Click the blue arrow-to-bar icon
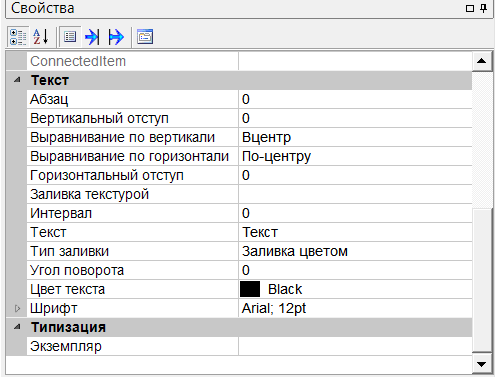Screen dimensions: 496x377 point(92,37)
